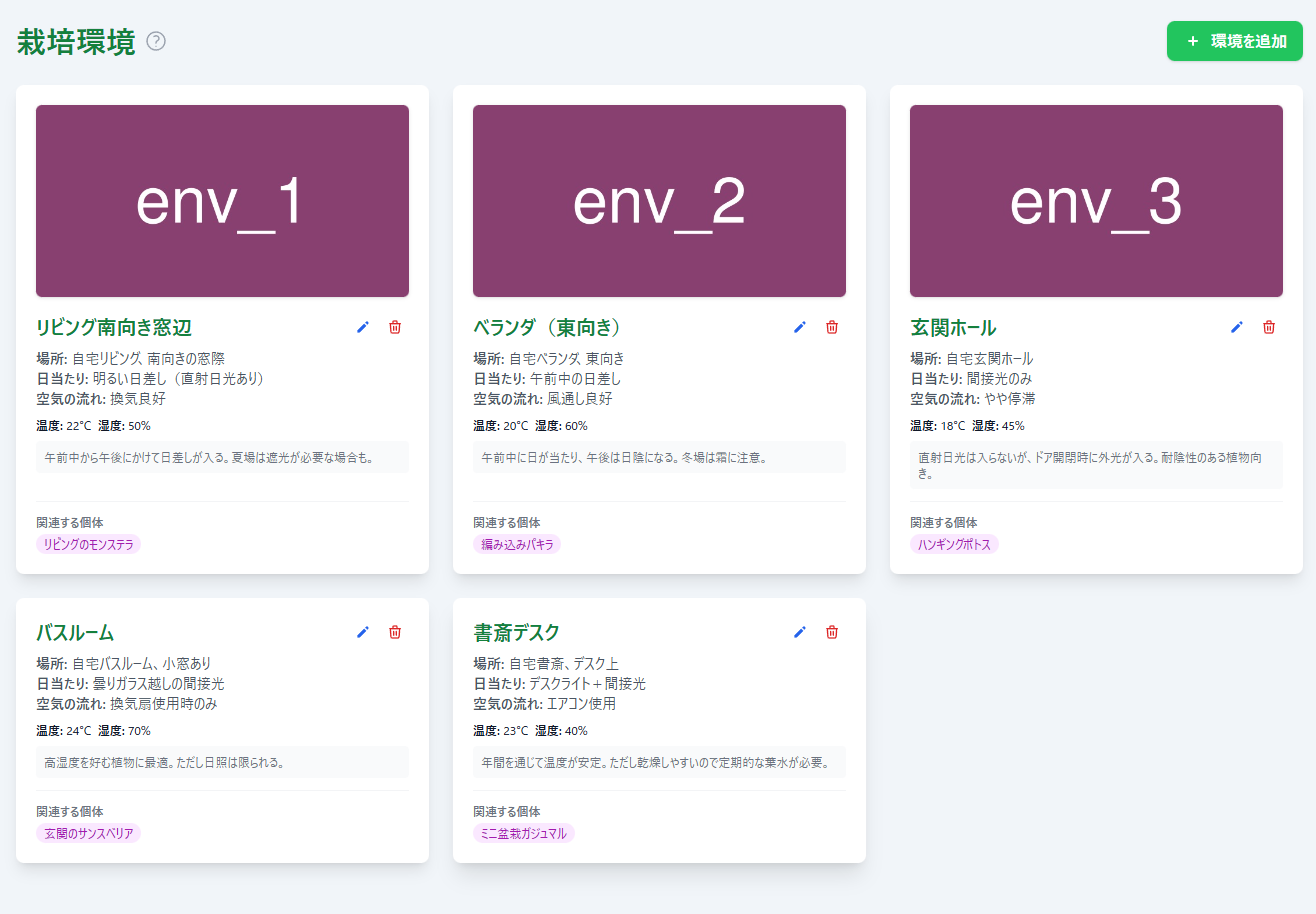Open the 編み込みパキラ plant tag
The width and height of the screenshot is (1316, 914).
517,544
